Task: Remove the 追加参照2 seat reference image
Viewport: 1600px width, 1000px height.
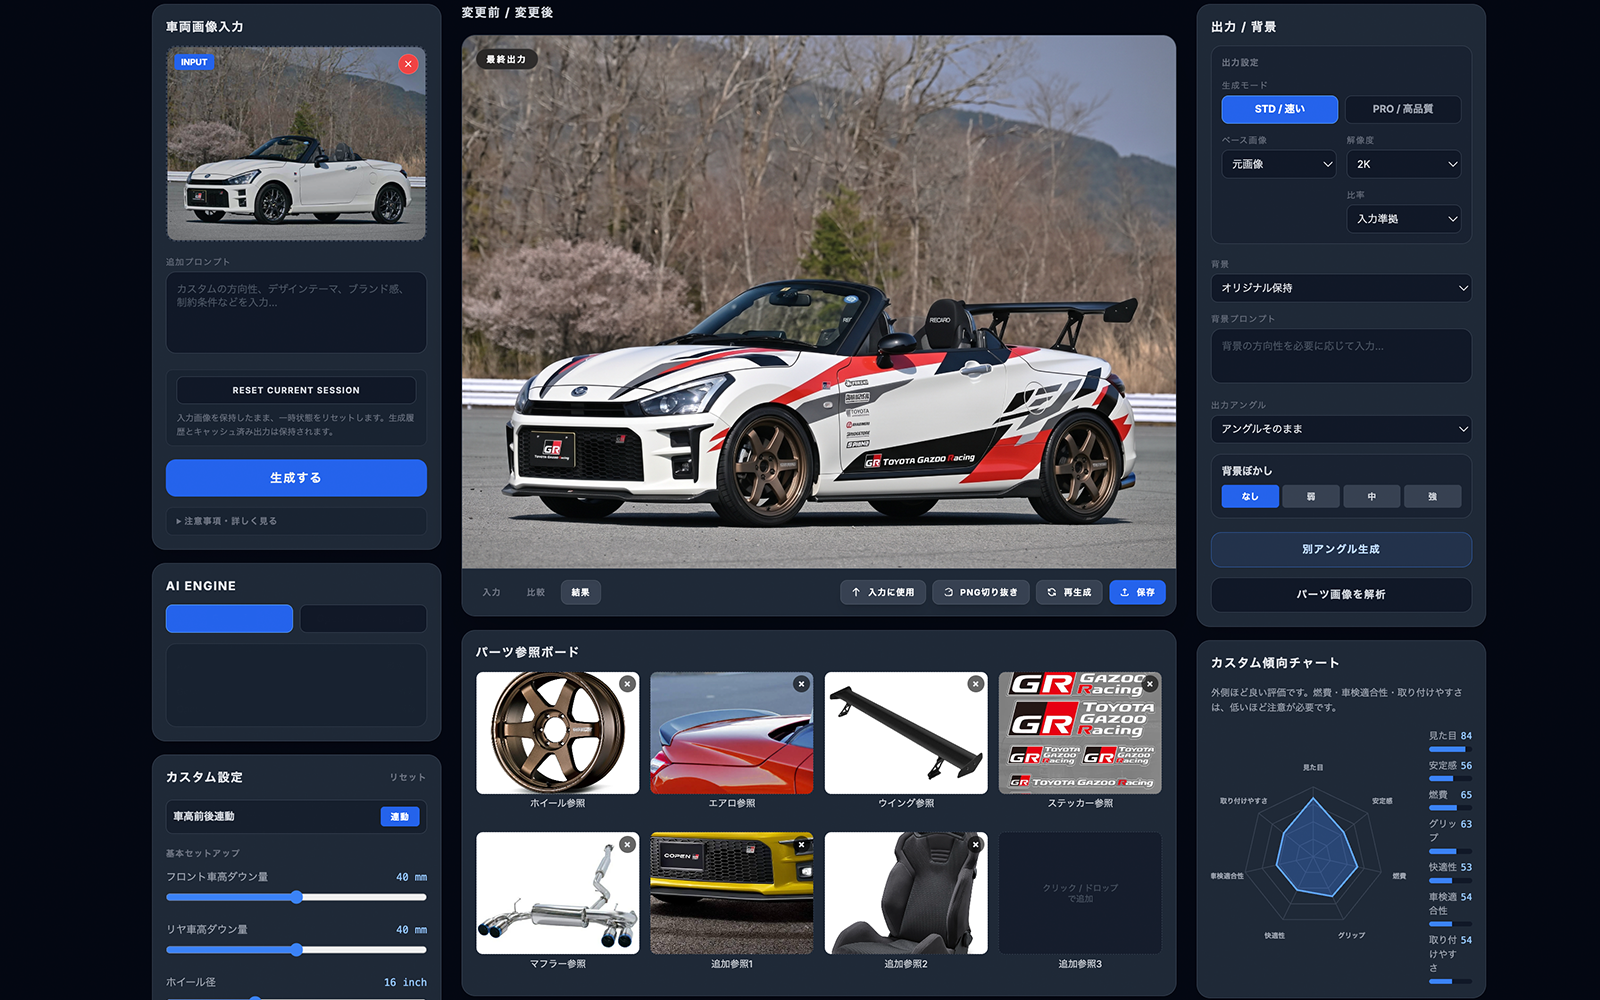Action: [975, 845]
